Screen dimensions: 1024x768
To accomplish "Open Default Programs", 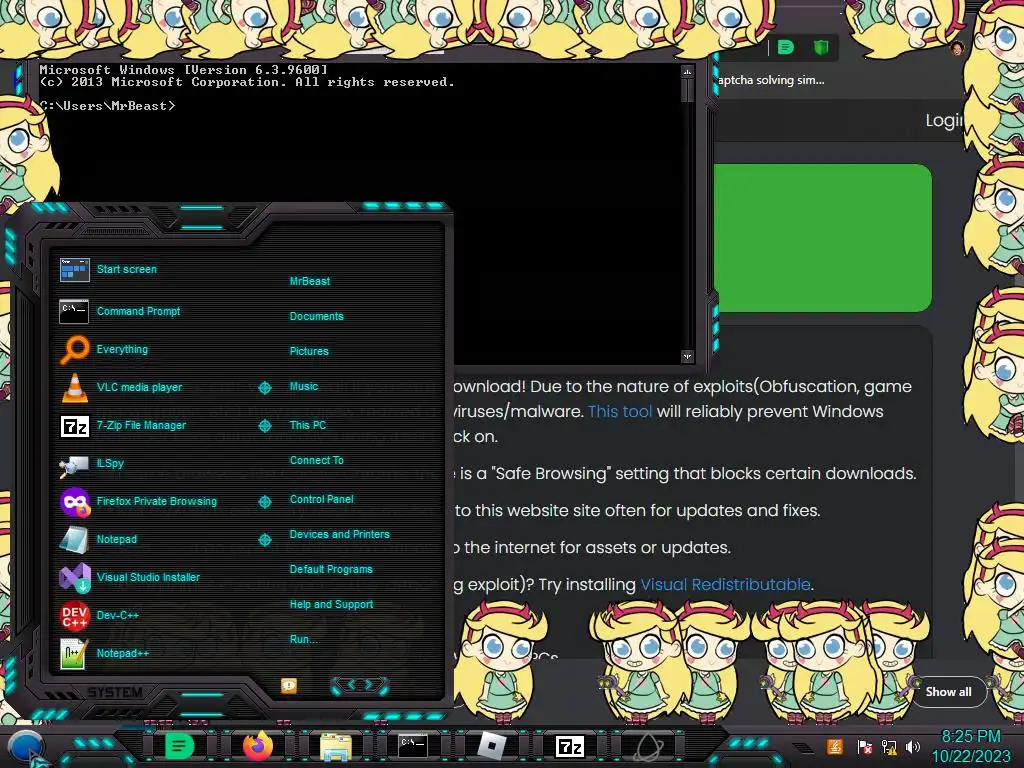I will coord(330,569).
